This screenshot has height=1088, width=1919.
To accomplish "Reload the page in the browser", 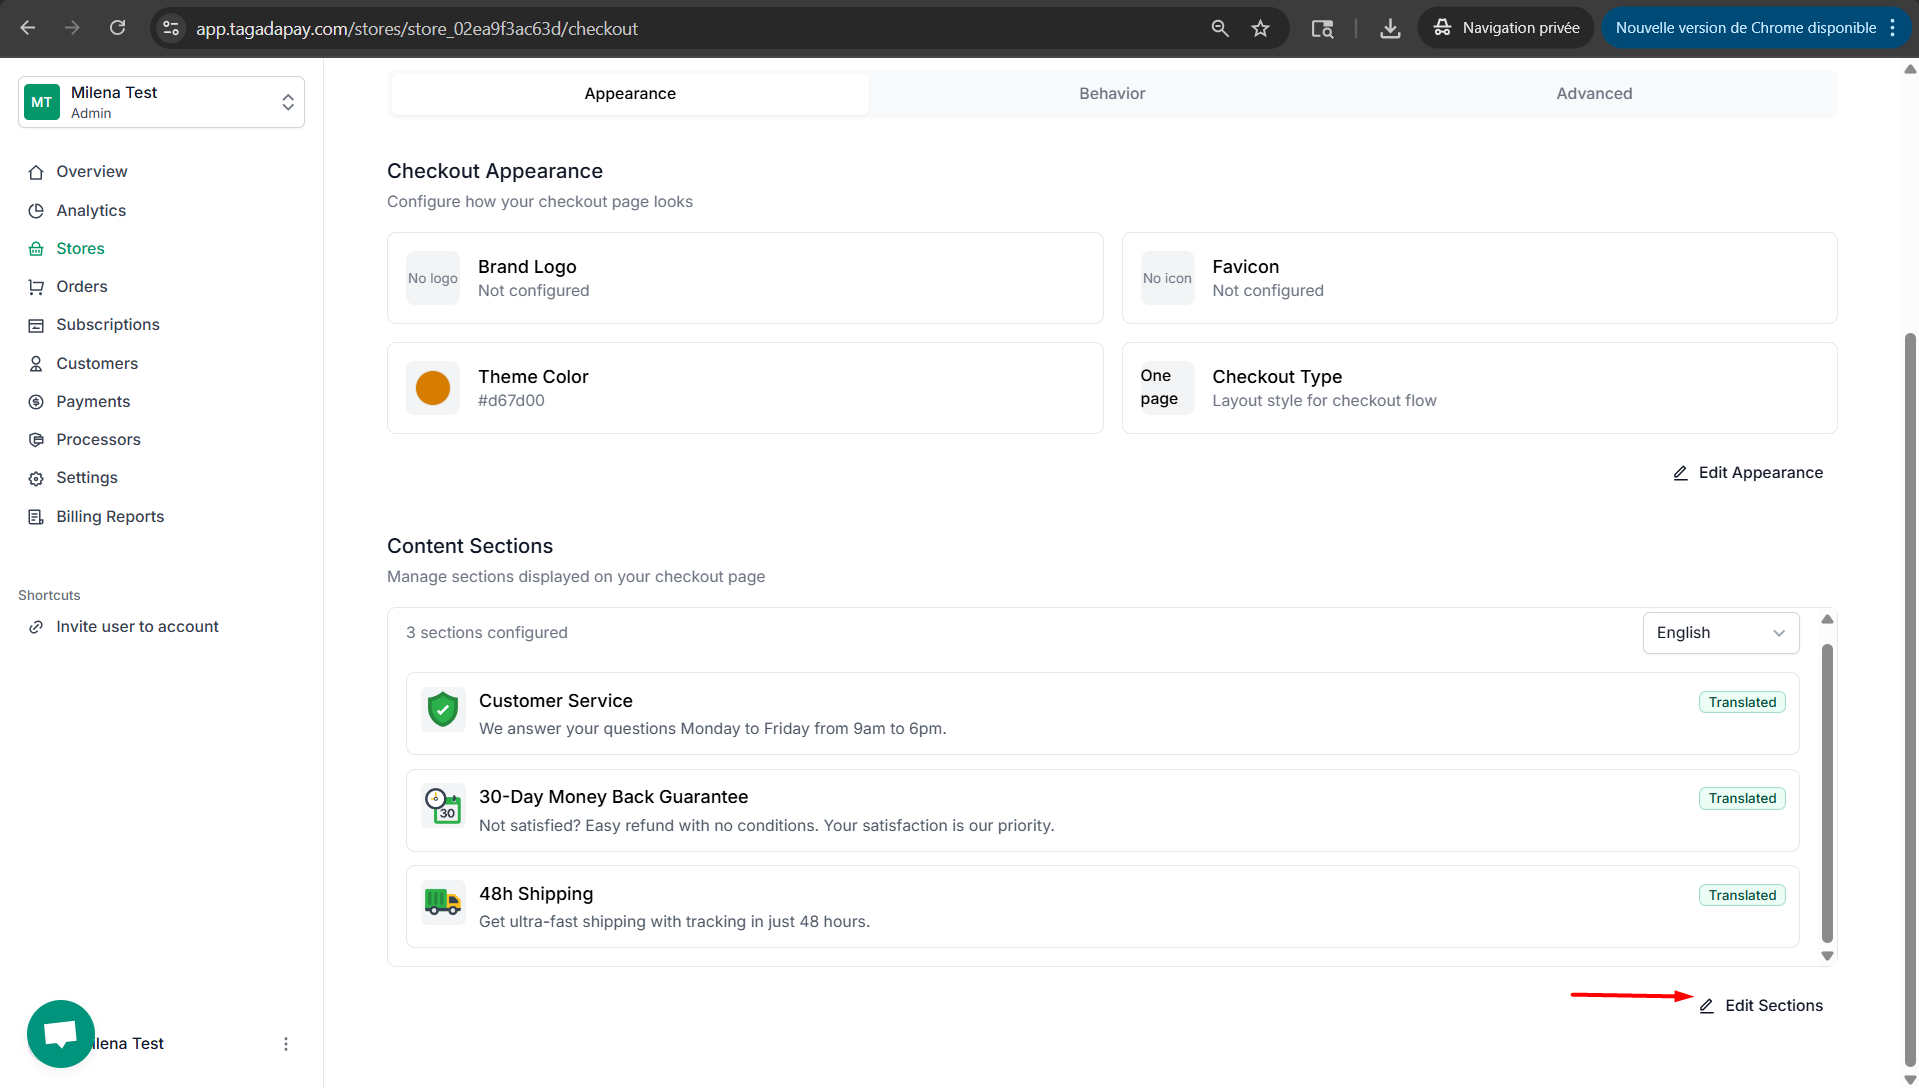I will (118, 28).
